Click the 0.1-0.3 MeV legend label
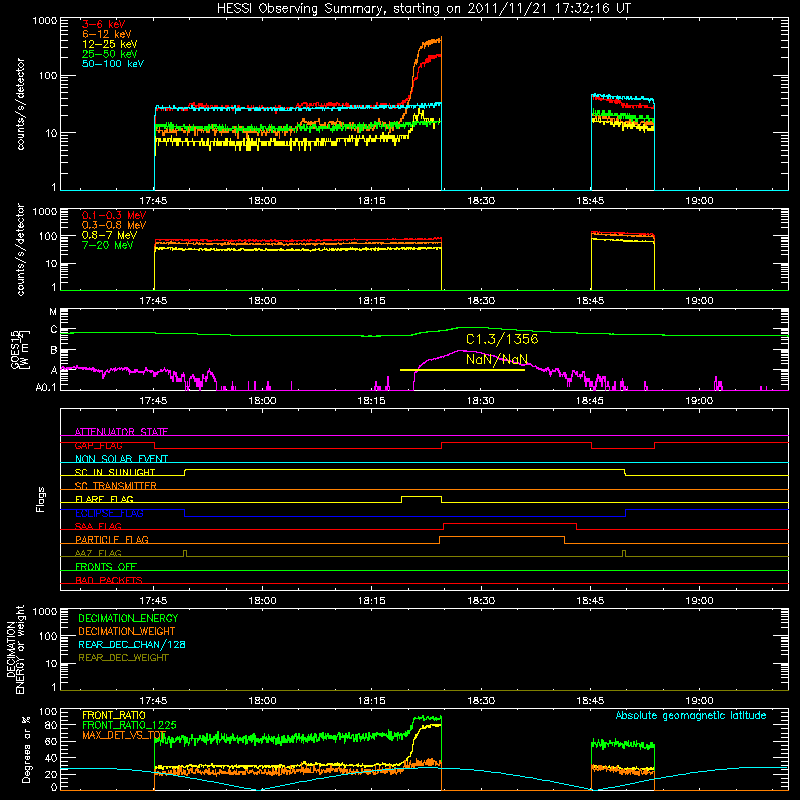The image size is (800, 800). [114, 215]
